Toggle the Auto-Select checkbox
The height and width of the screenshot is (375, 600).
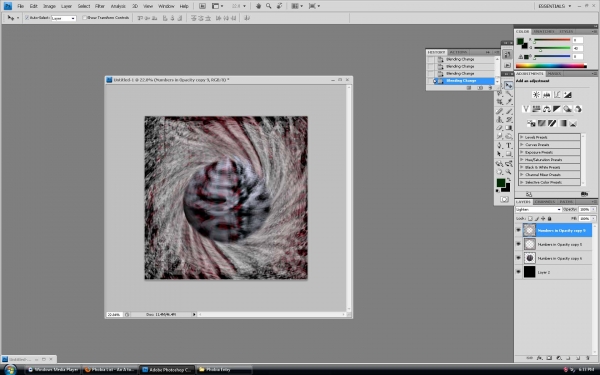pos(27,18)
